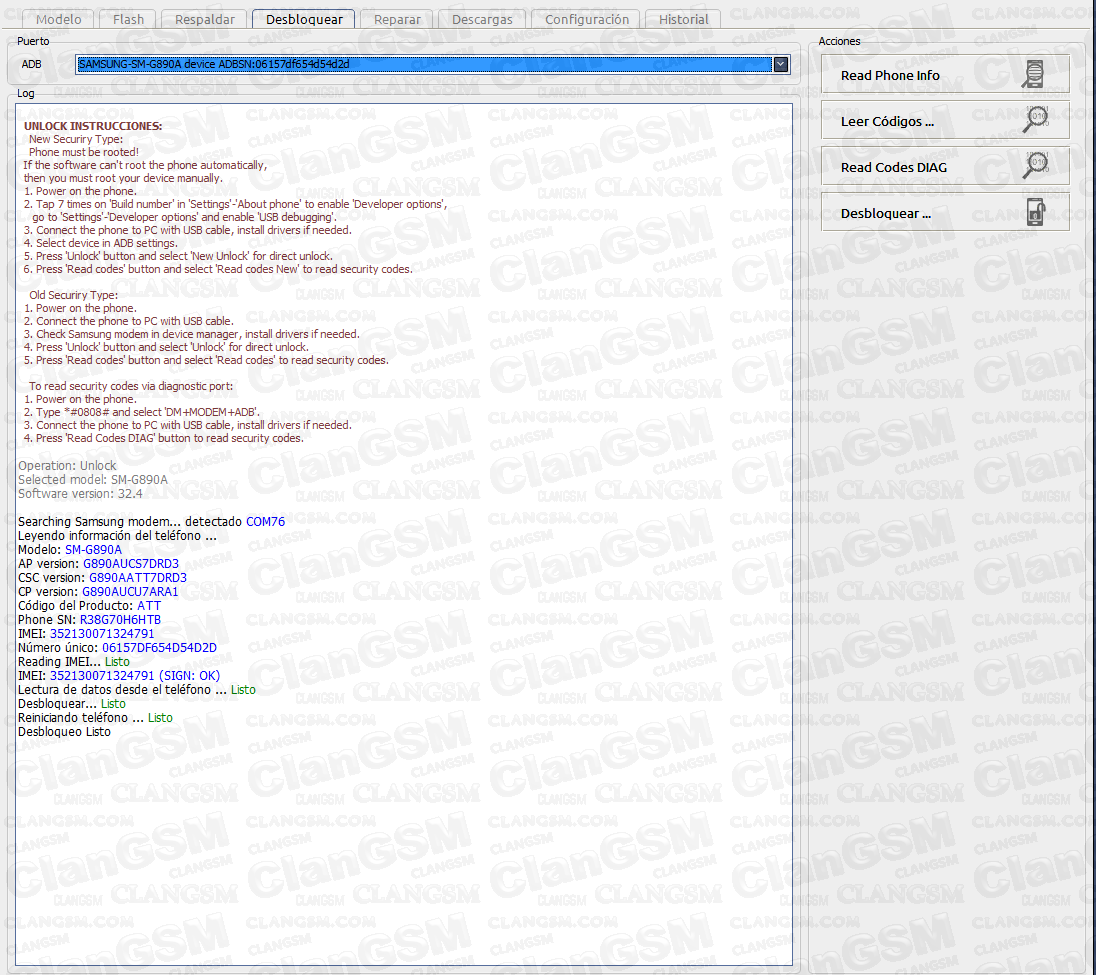Viewport: 1096px width, 975px height.
Task: Click 'Leyendo información del teléfono' log line
Action: [117, 535]
